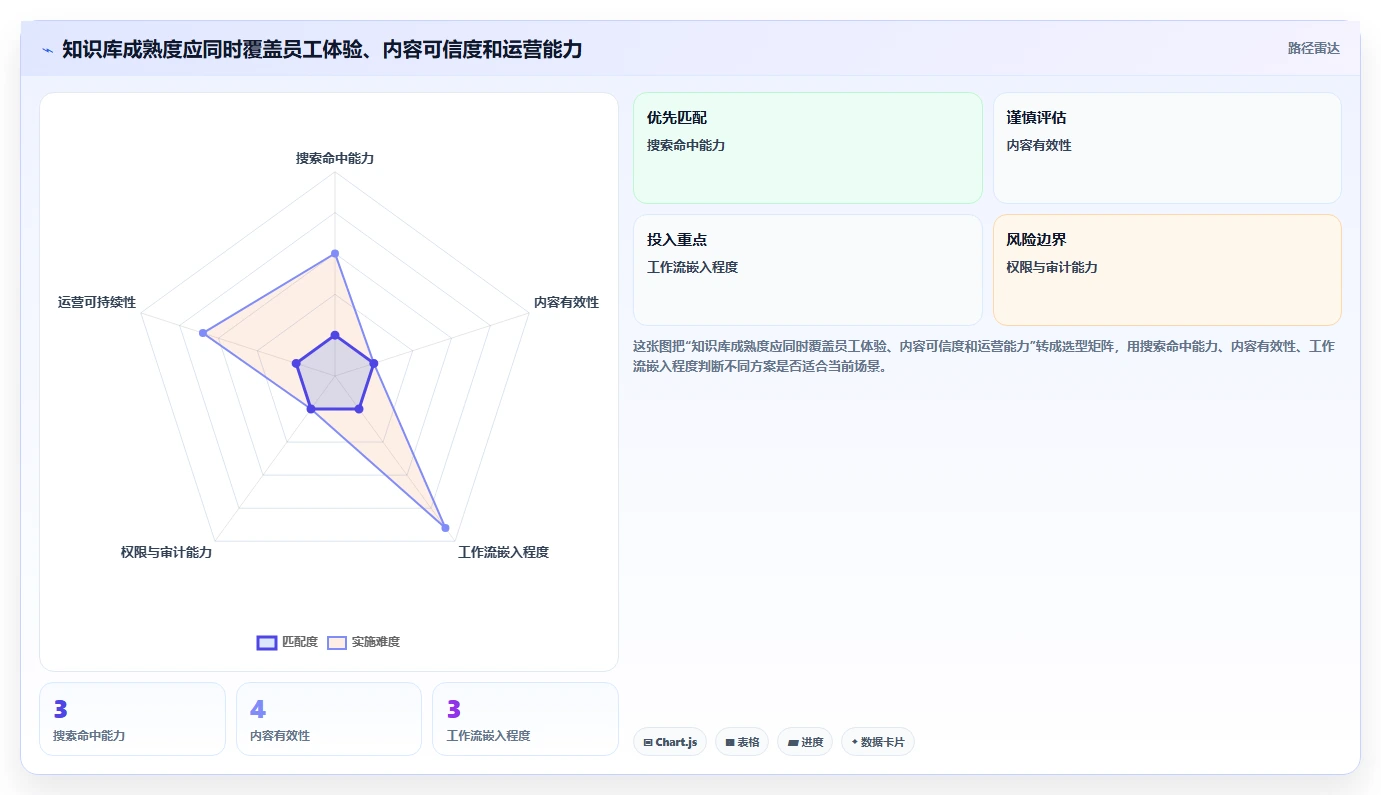Select the 进度 tag chip
The height and width of the screenshot is (795, 1381).
click(x=805, y=742)
